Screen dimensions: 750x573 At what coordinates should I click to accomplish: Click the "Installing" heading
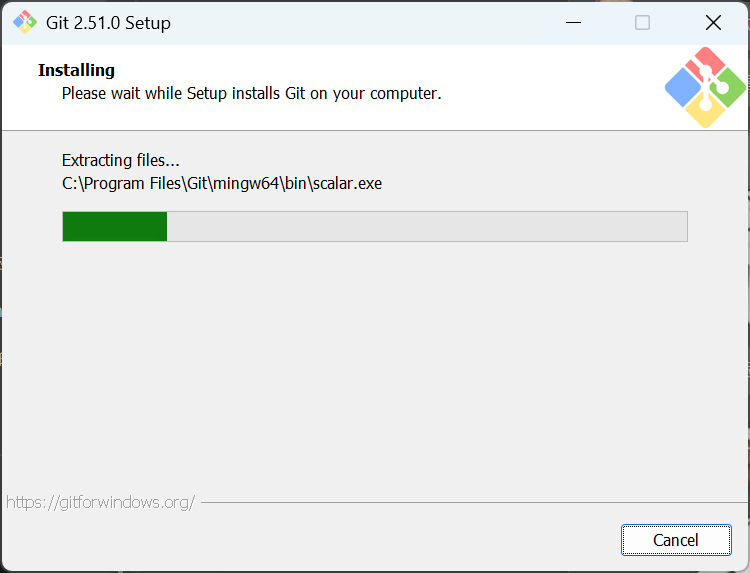point(76,70)
